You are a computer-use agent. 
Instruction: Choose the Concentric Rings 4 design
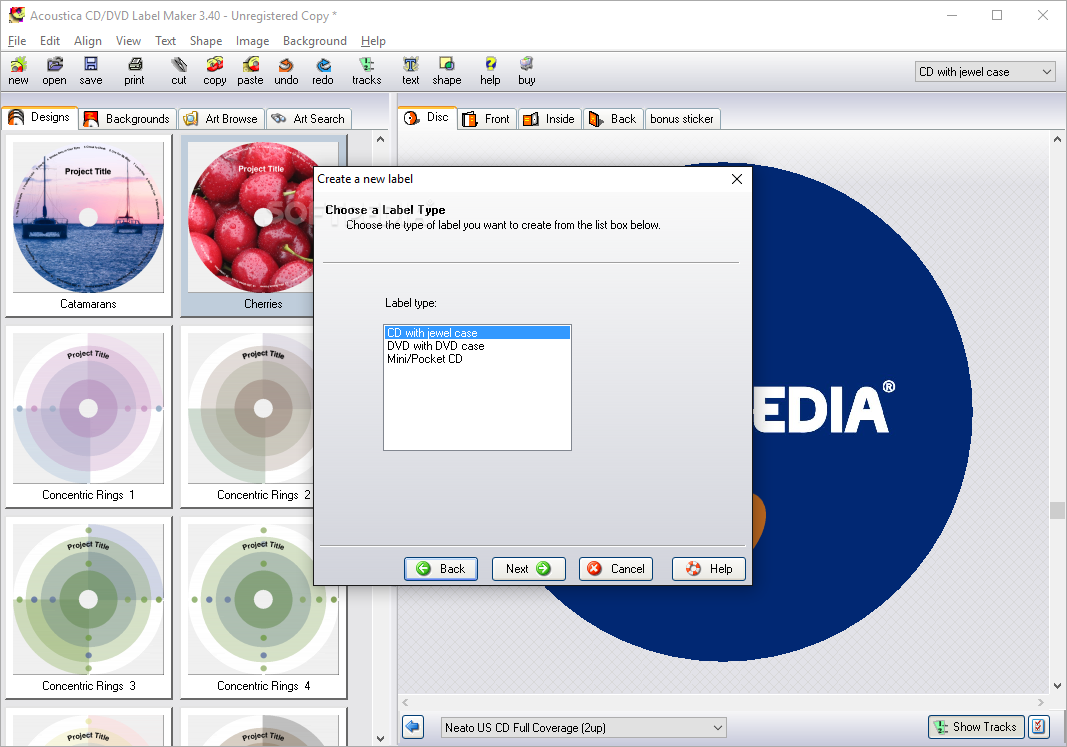tap(264, 608)
